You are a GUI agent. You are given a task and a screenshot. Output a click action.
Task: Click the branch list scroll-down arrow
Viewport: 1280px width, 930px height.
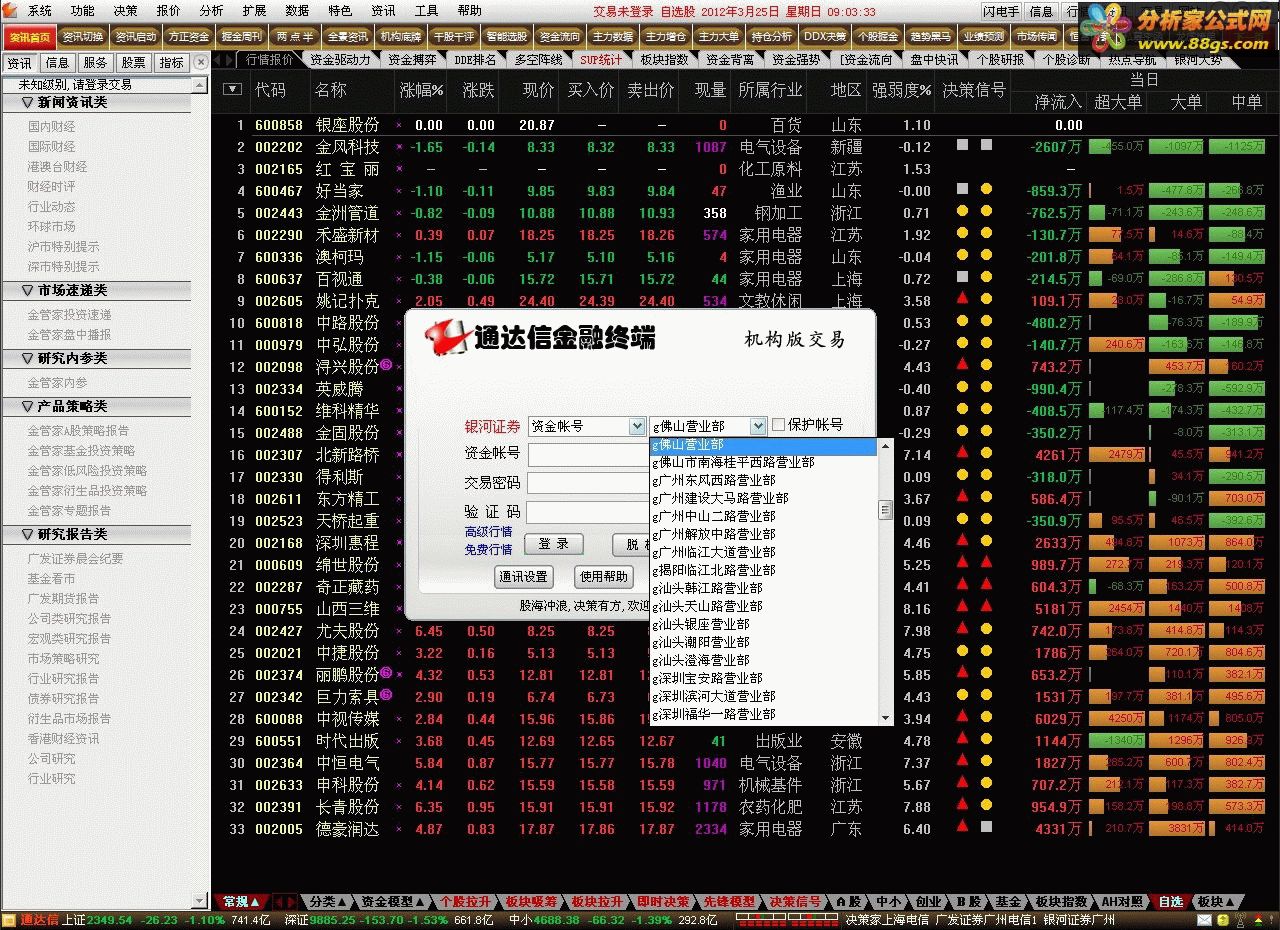pos(885,717)
